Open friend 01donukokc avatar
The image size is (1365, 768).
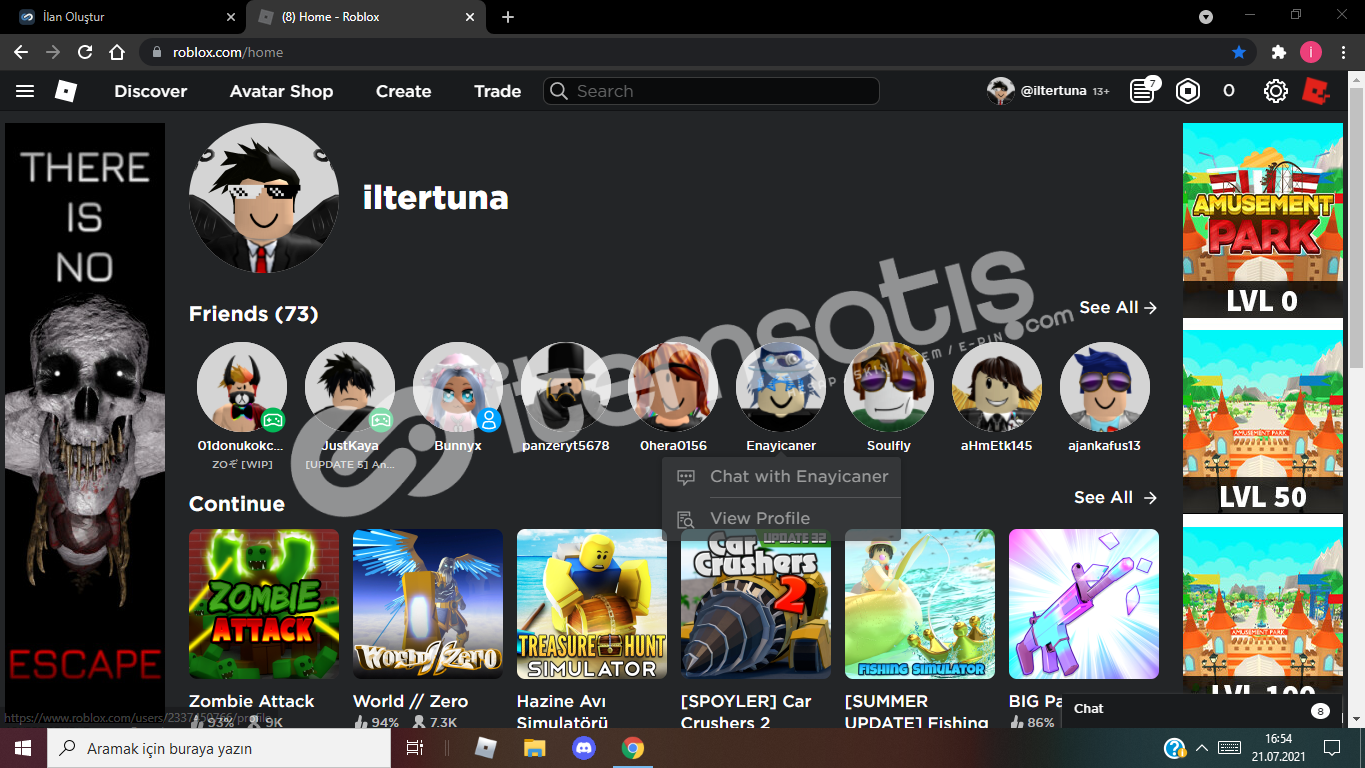click(242, 387)
